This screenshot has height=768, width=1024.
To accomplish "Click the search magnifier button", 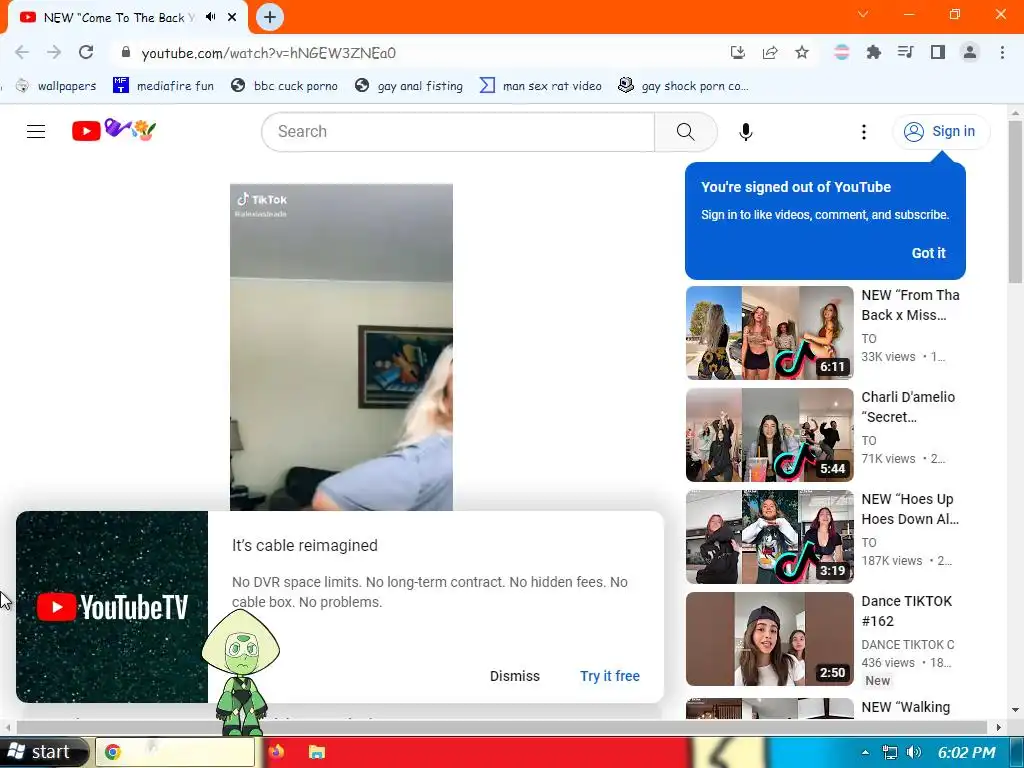I will (x=686, y=131).
